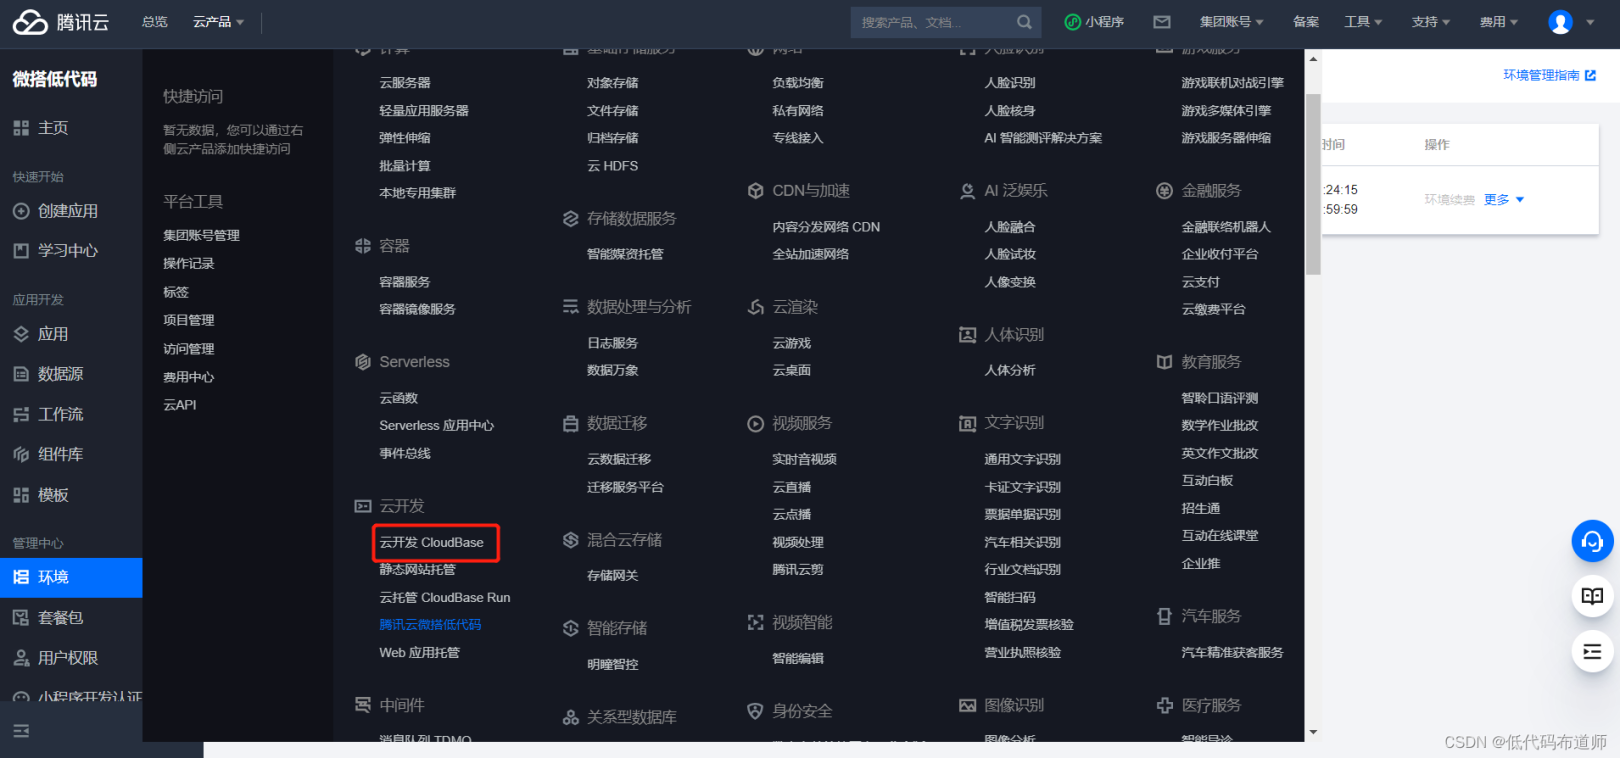Open the 环境管理指南 link
Screen dimensions: 1620x758
(x=1541, y=75)
